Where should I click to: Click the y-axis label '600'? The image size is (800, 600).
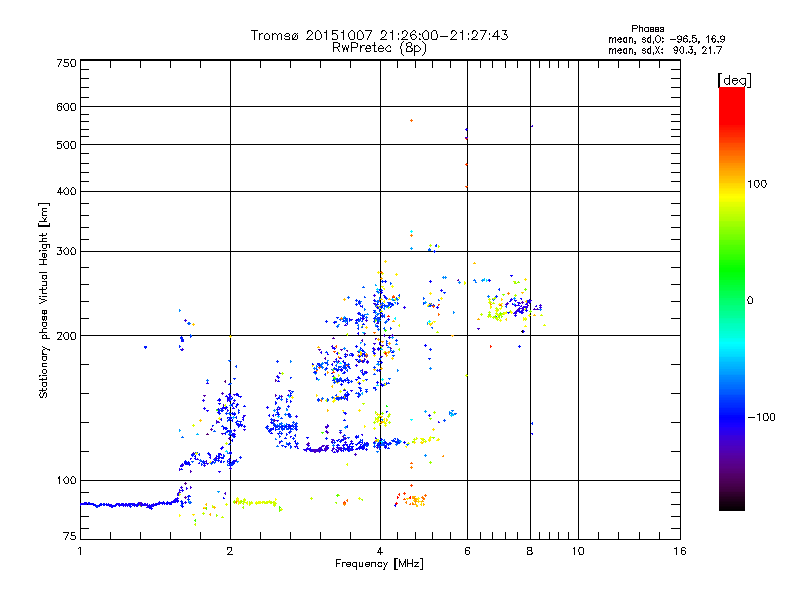click(66, 107)
